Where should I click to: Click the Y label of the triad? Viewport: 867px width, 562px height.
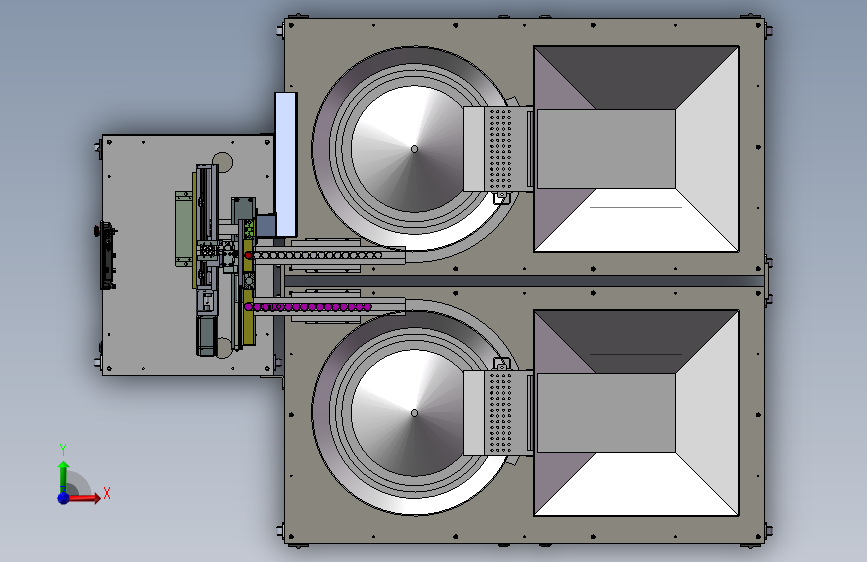coord(63,450)
